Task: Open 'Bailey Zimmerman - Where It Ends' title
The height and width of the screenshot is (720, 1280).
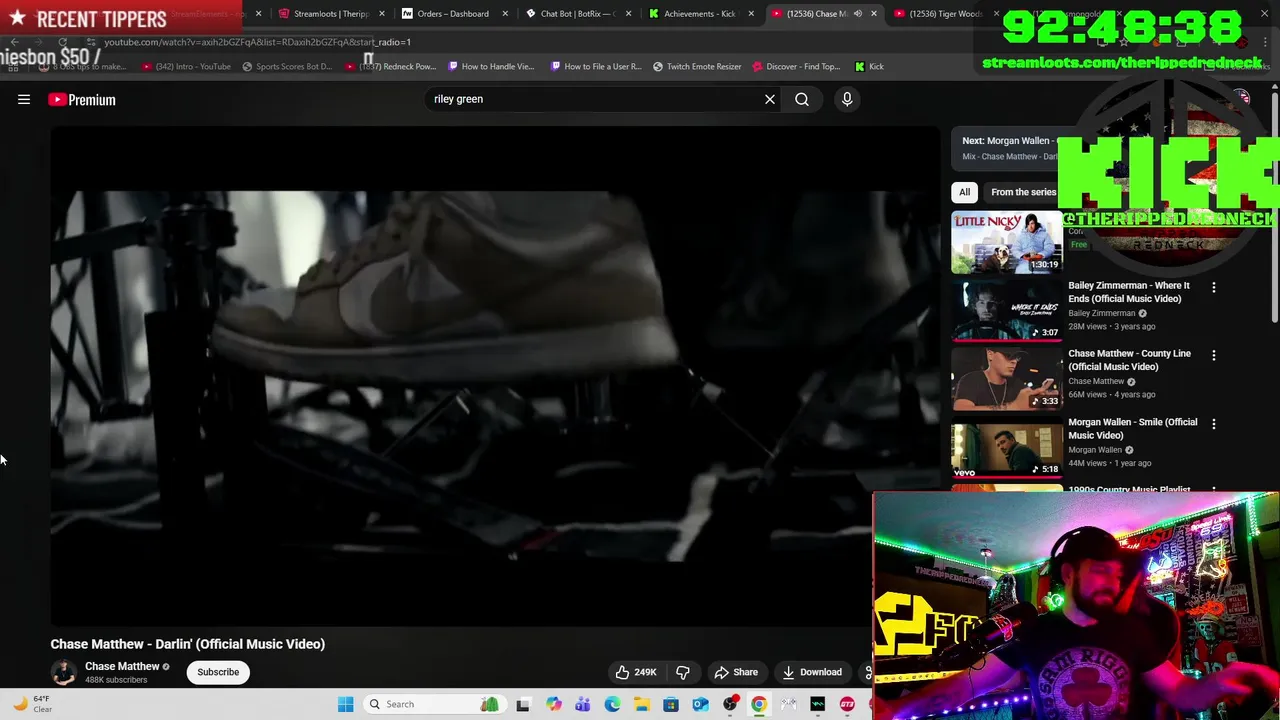Action: 1129,292
